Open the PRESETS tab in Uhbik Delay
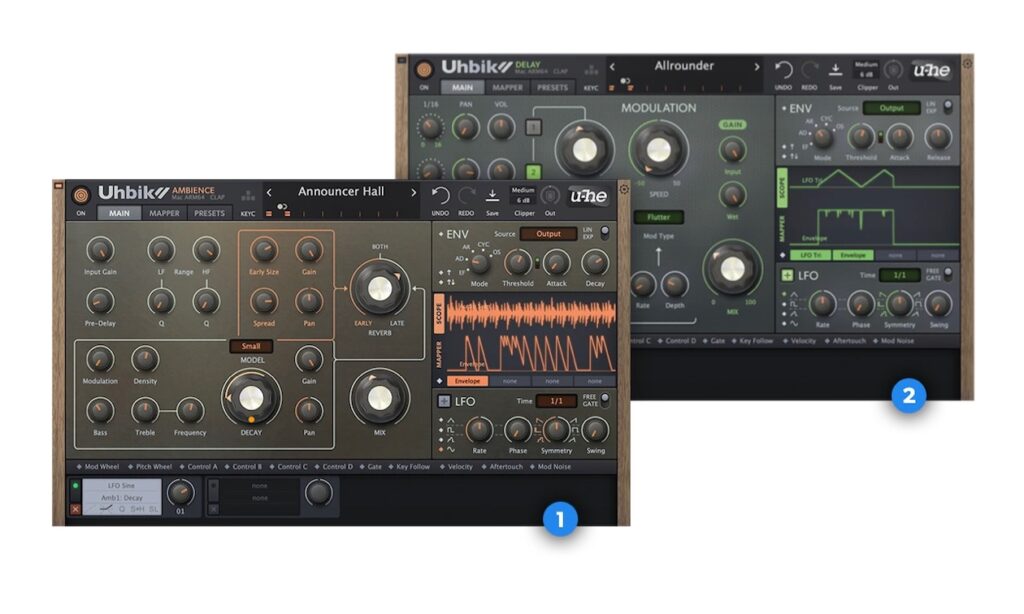Screen dimensions: 1024x614 (x=553, y=87)
